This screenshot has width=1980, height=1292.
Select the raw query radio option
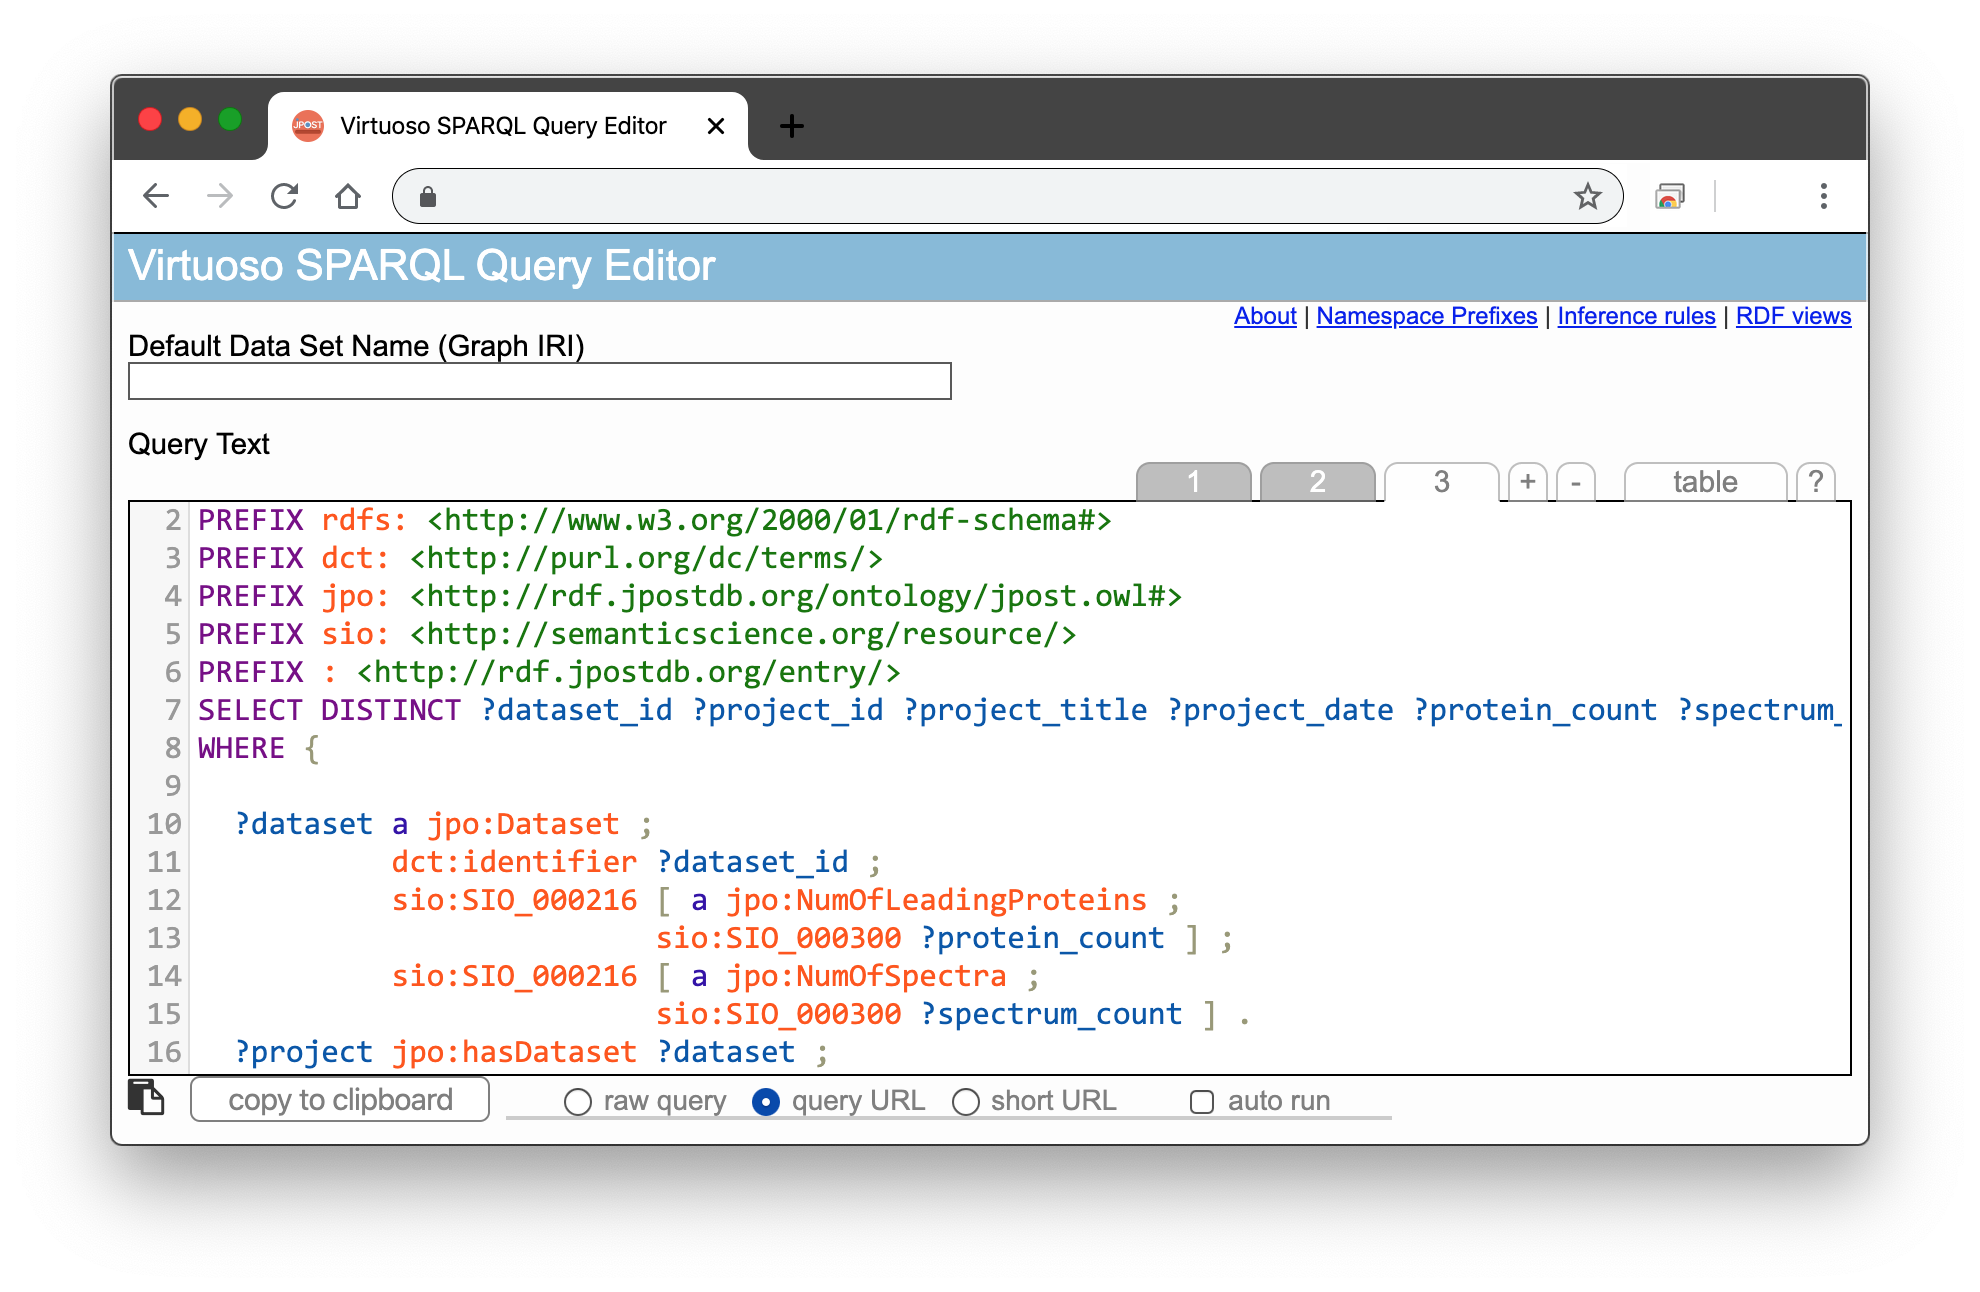(x=578, y=1102)
